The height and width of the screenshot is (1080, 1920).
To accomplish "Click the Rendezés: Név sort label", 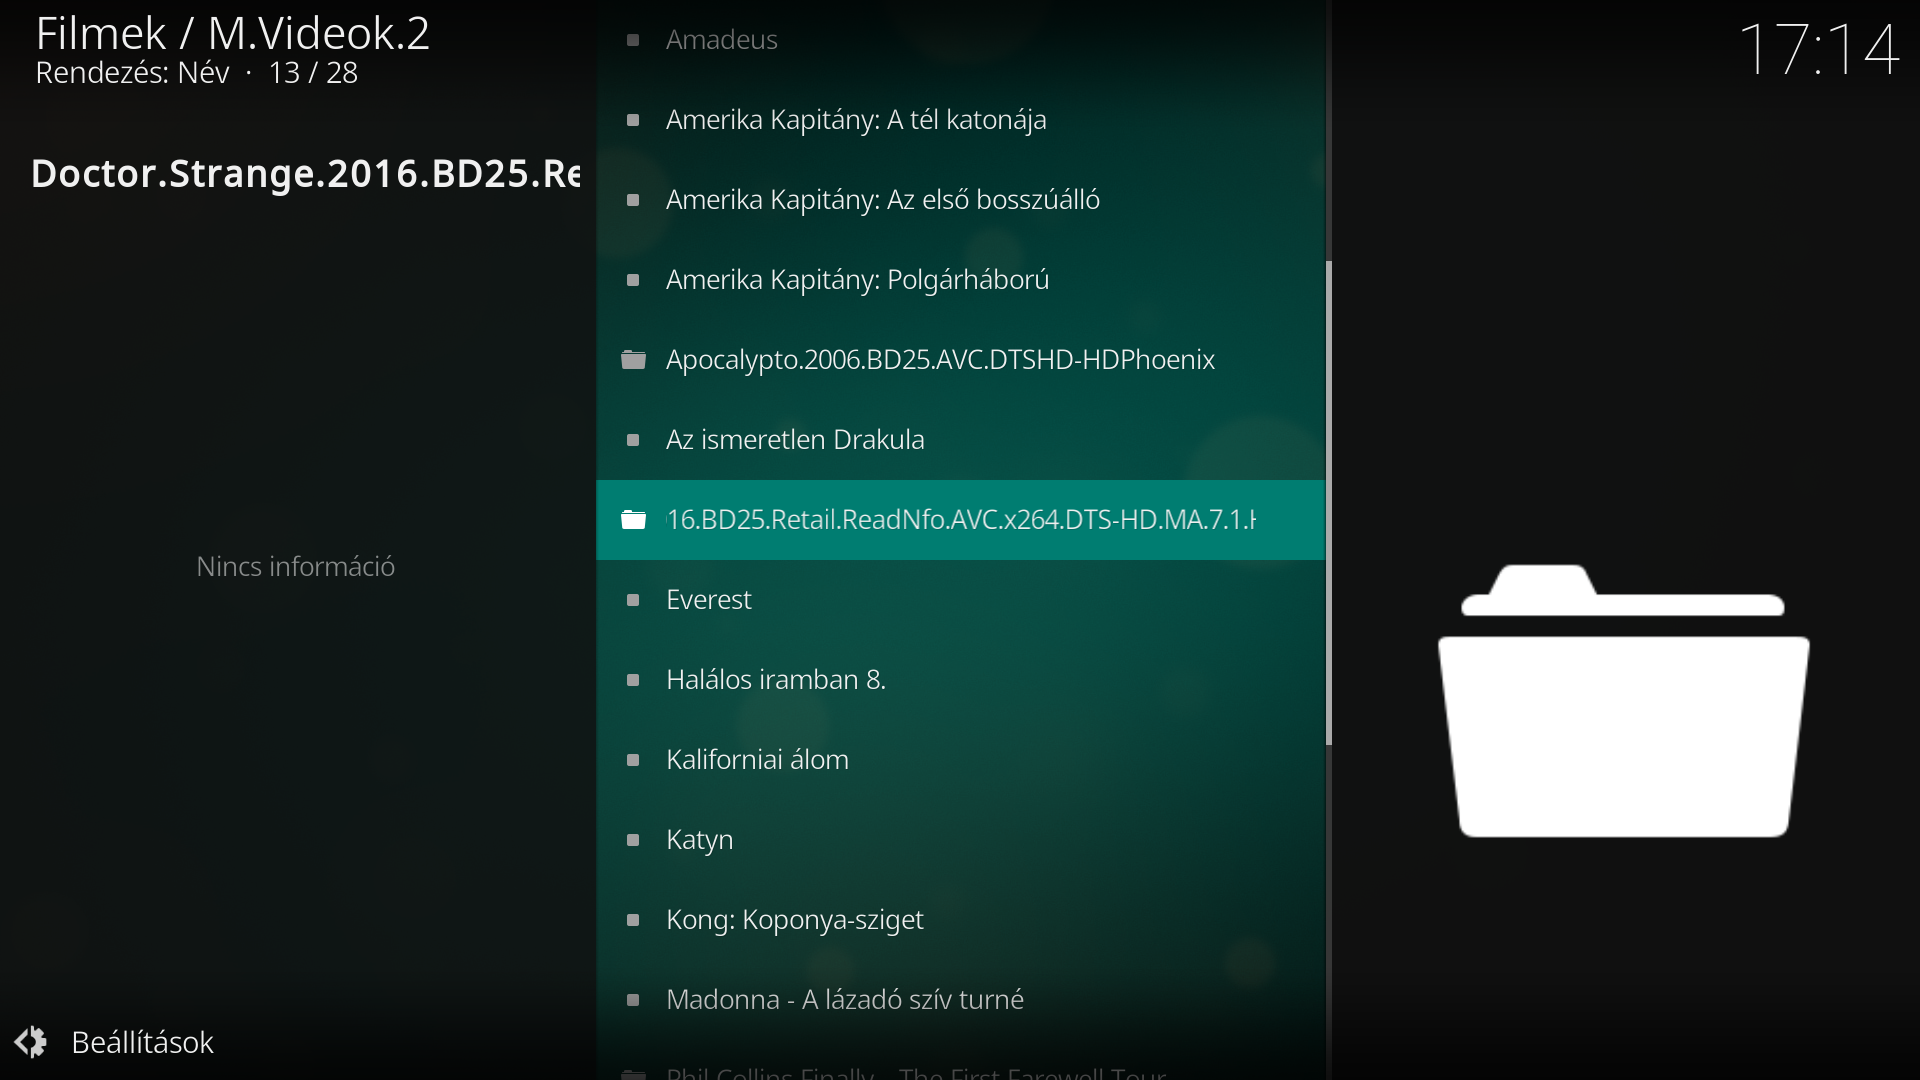I will point(132,73).
